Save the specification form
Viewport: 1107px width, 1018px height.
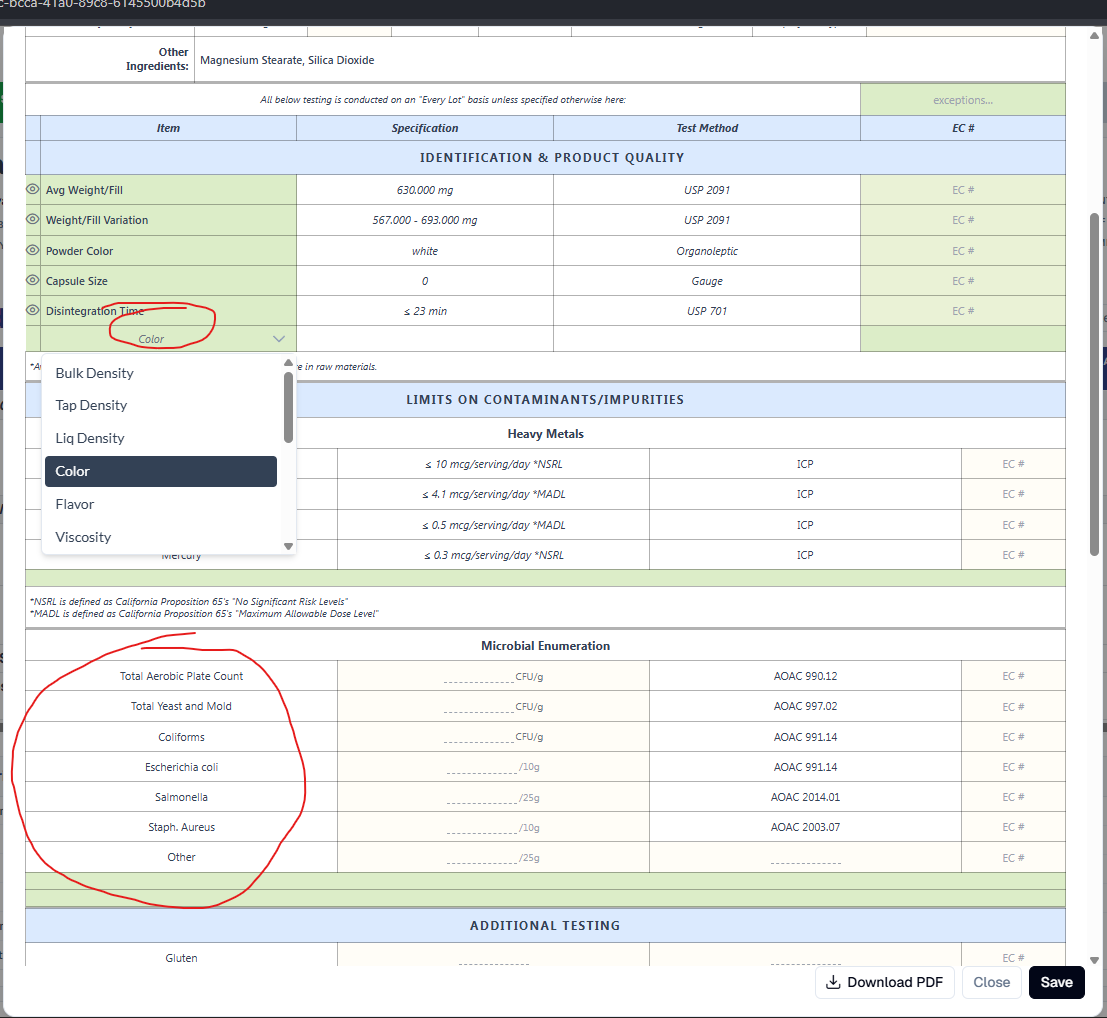point(1056,982)
